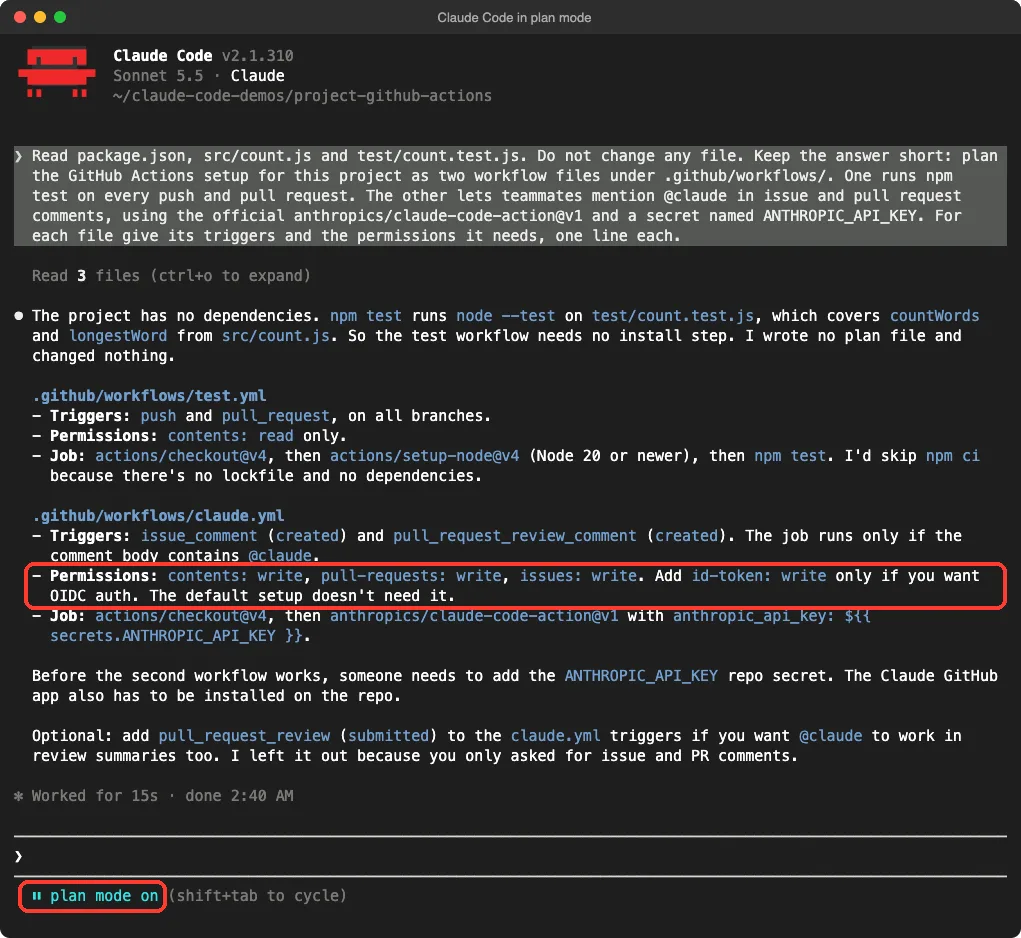Click bold 'Claude Code' header title
Viewport: 1021px width, 938px height.
163,56
